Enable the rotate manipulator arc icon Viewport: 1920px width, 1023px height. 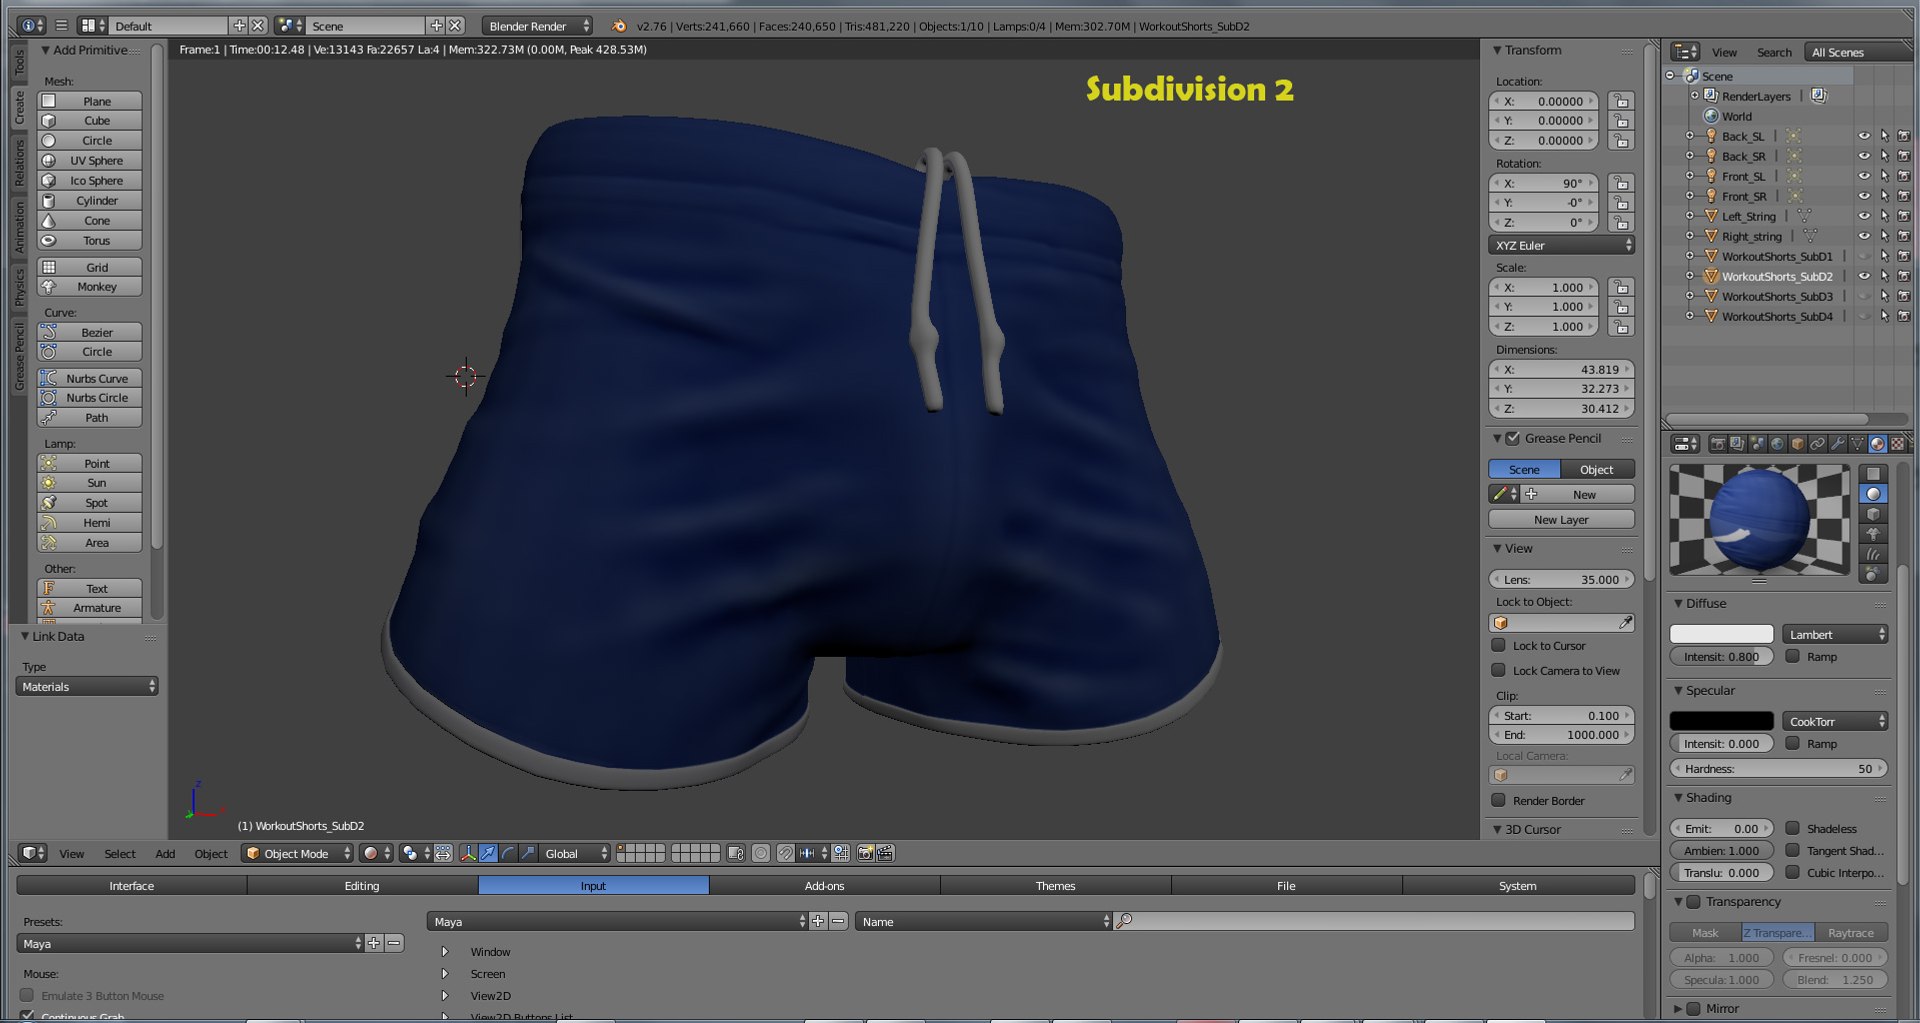pos(508,853)
